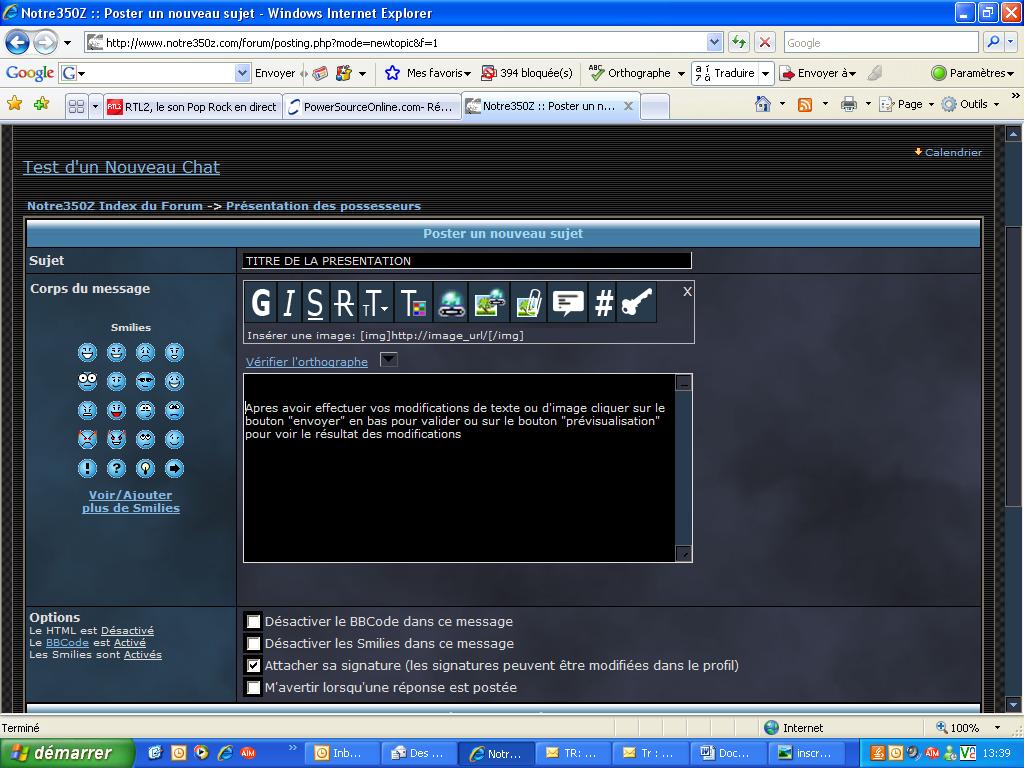Image resolution: width=1024 pixels, height=768 pixels.
Task: Click the bold G formatting button
Action: point(261,302)
